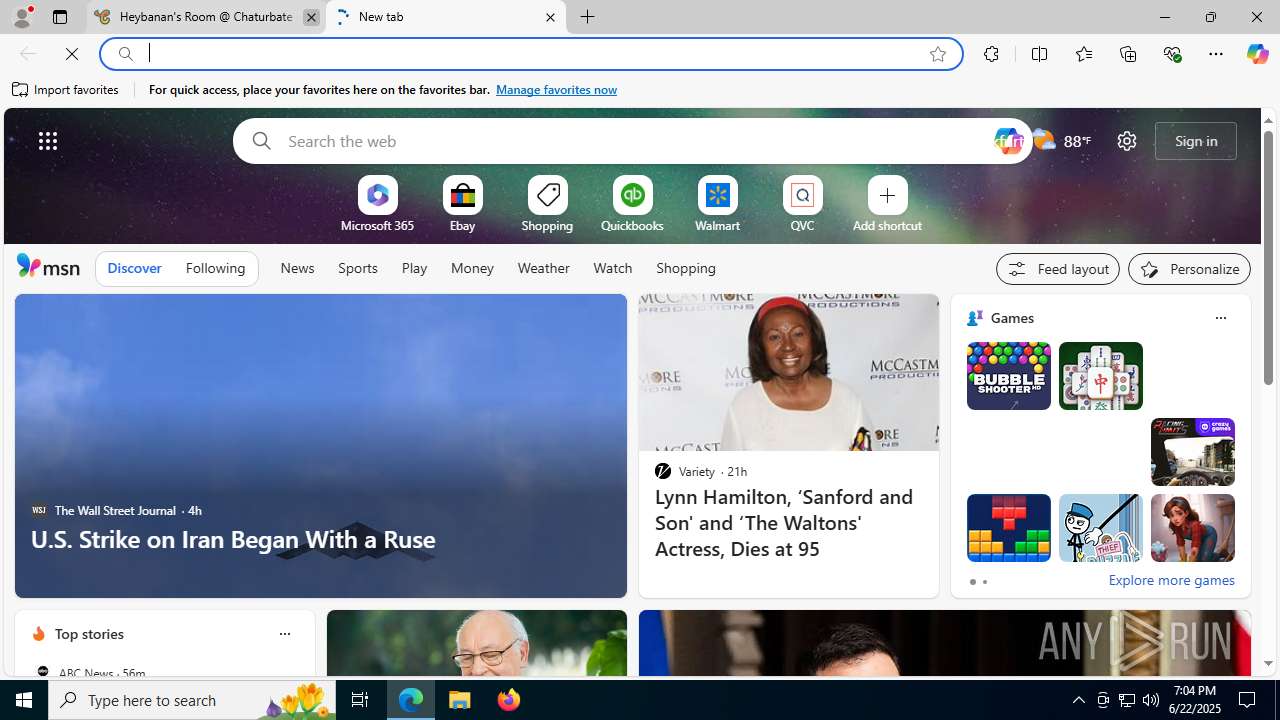Image resolution: width=1280 pixels, height=720 pixels.
Task: Open the Edge profile icon
Action: (x=21, y=17)
